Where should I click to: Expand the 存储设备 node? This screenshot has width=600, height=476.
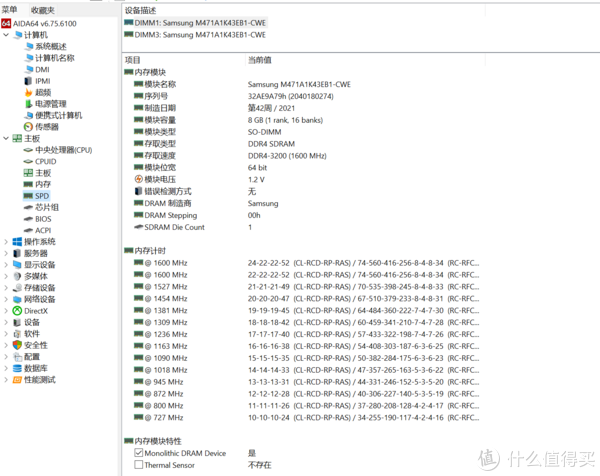pos(6,288)
